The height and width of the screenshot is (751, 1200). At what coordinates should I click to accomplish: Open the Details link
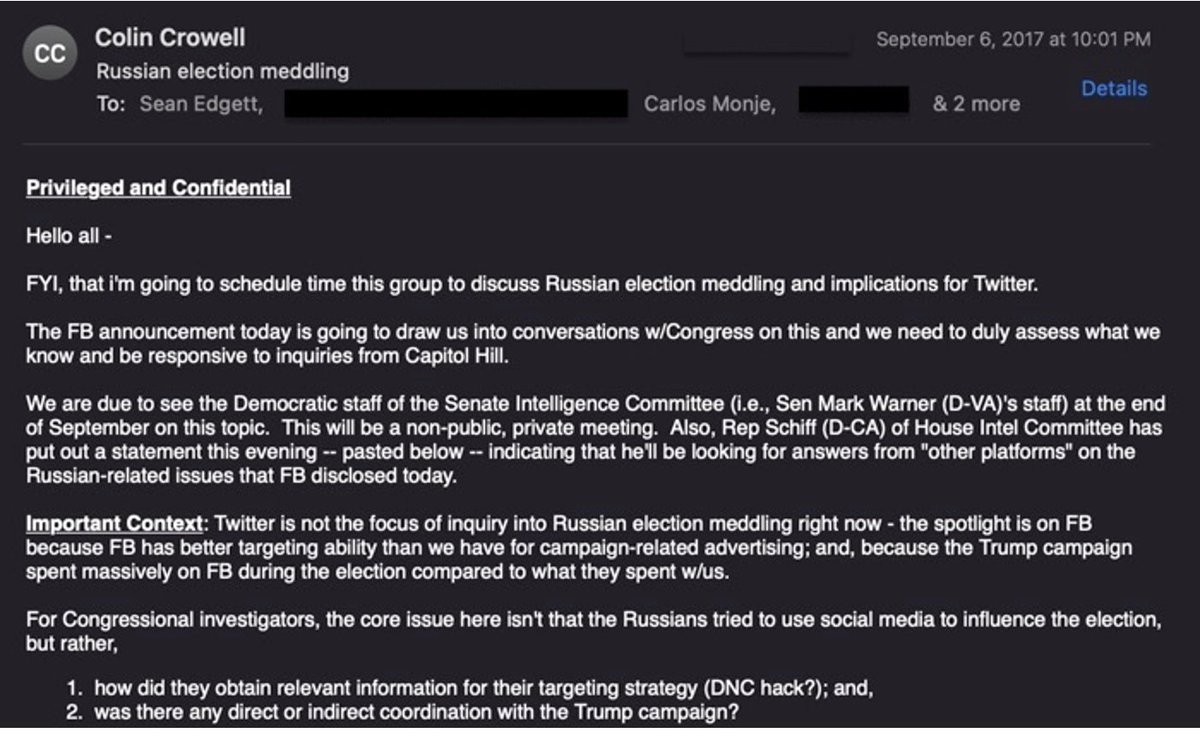coord(1113,89)
